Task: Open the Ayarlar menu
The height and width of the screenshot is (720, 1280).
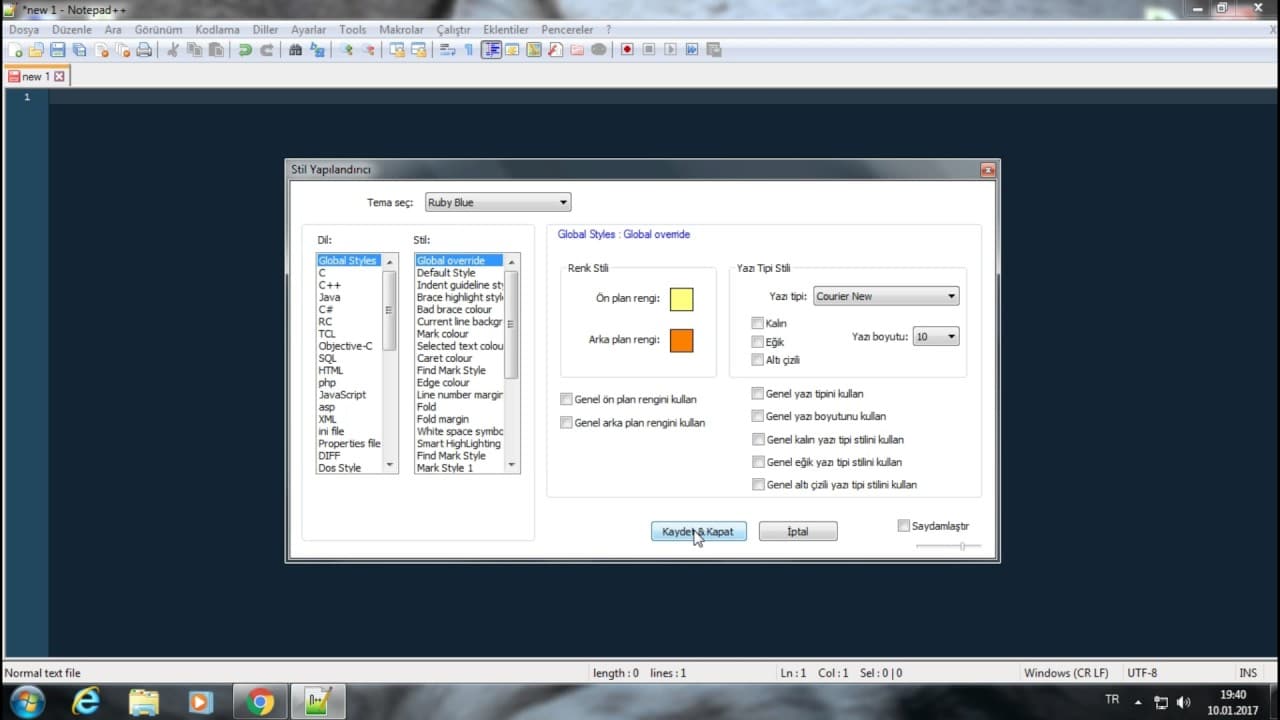Action: [x=308, y=30]
